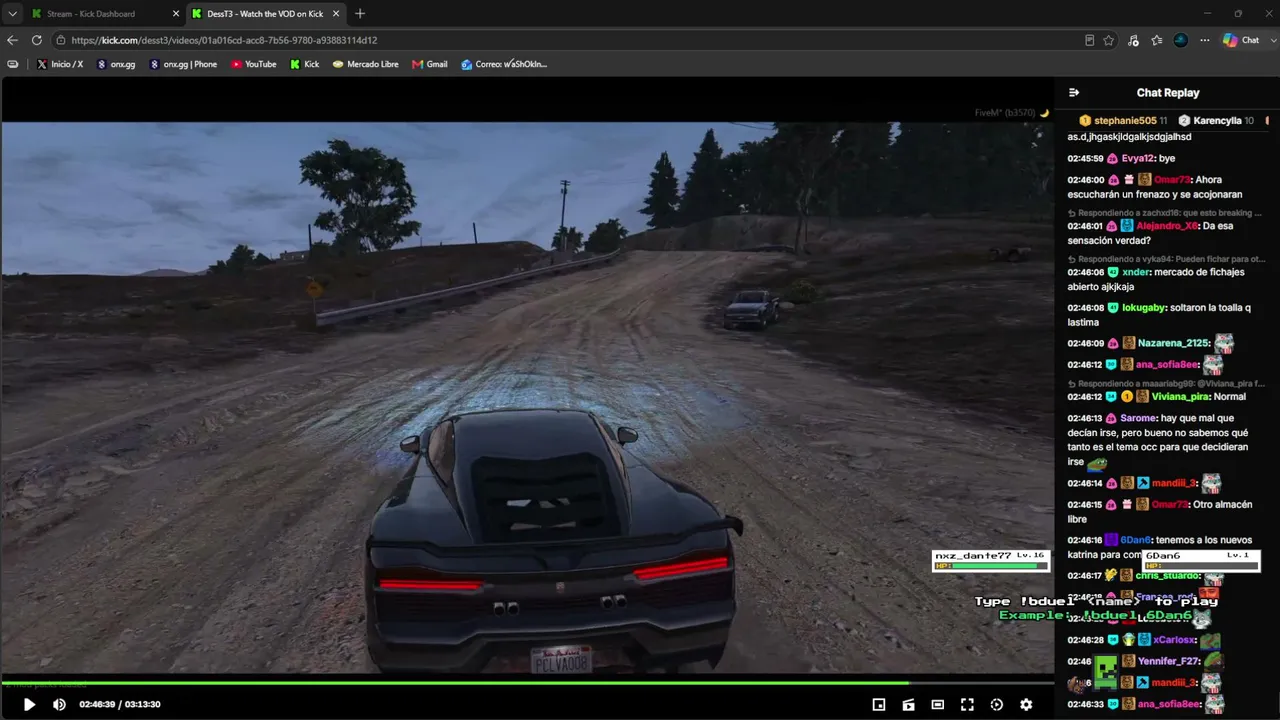1280x720 pixels.
Task: Select the DessT3 VOD on Kick tab
Action: point(264,14)
